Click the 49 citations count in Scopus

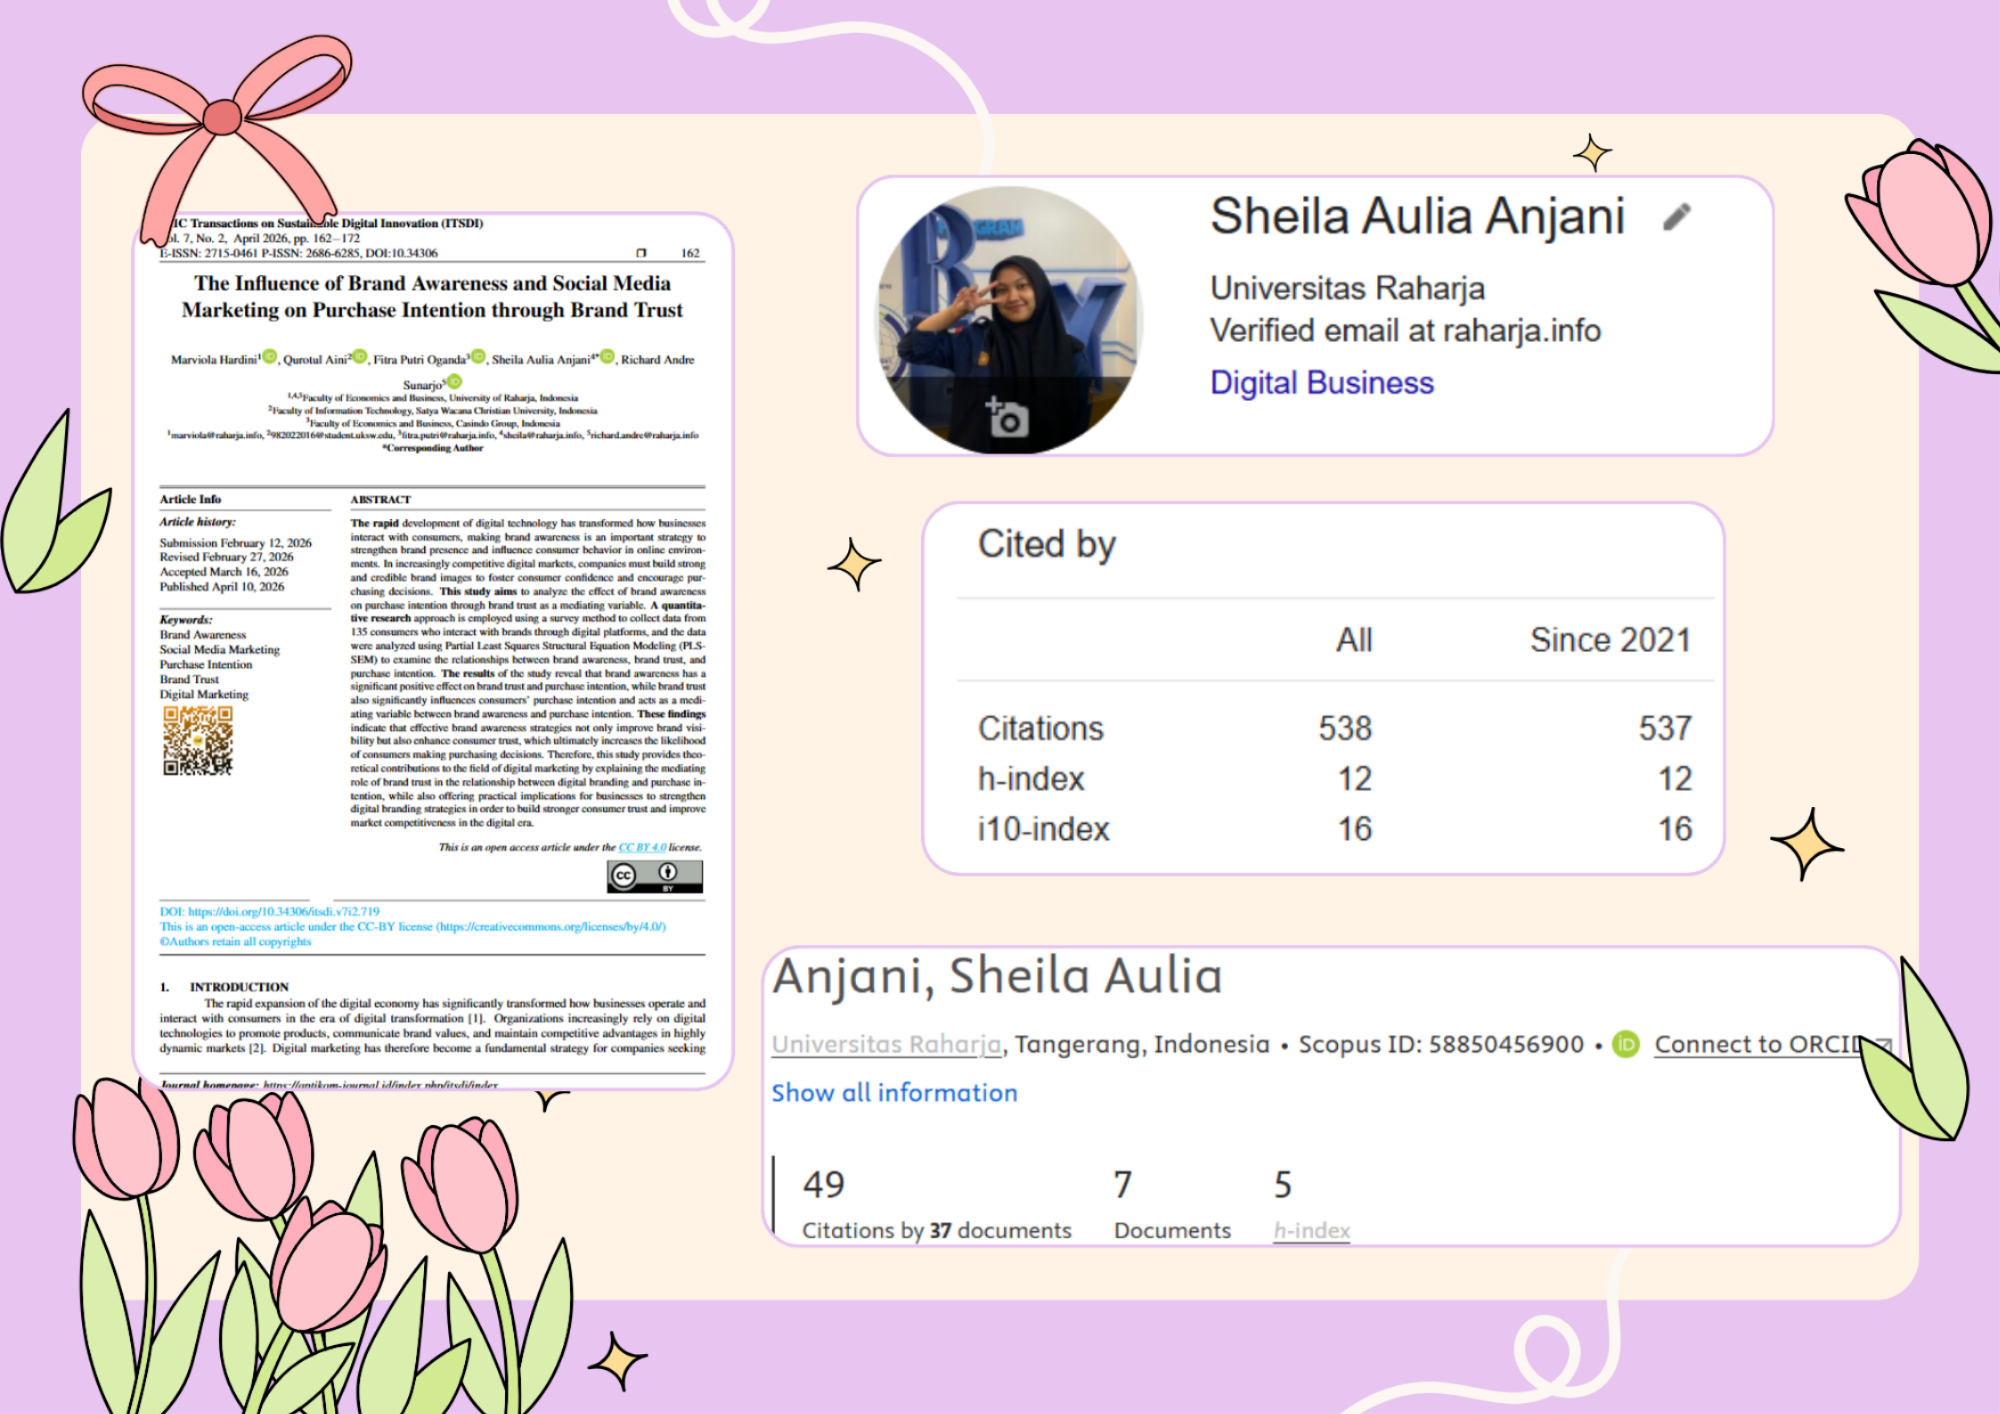(x=824, y=1185)
